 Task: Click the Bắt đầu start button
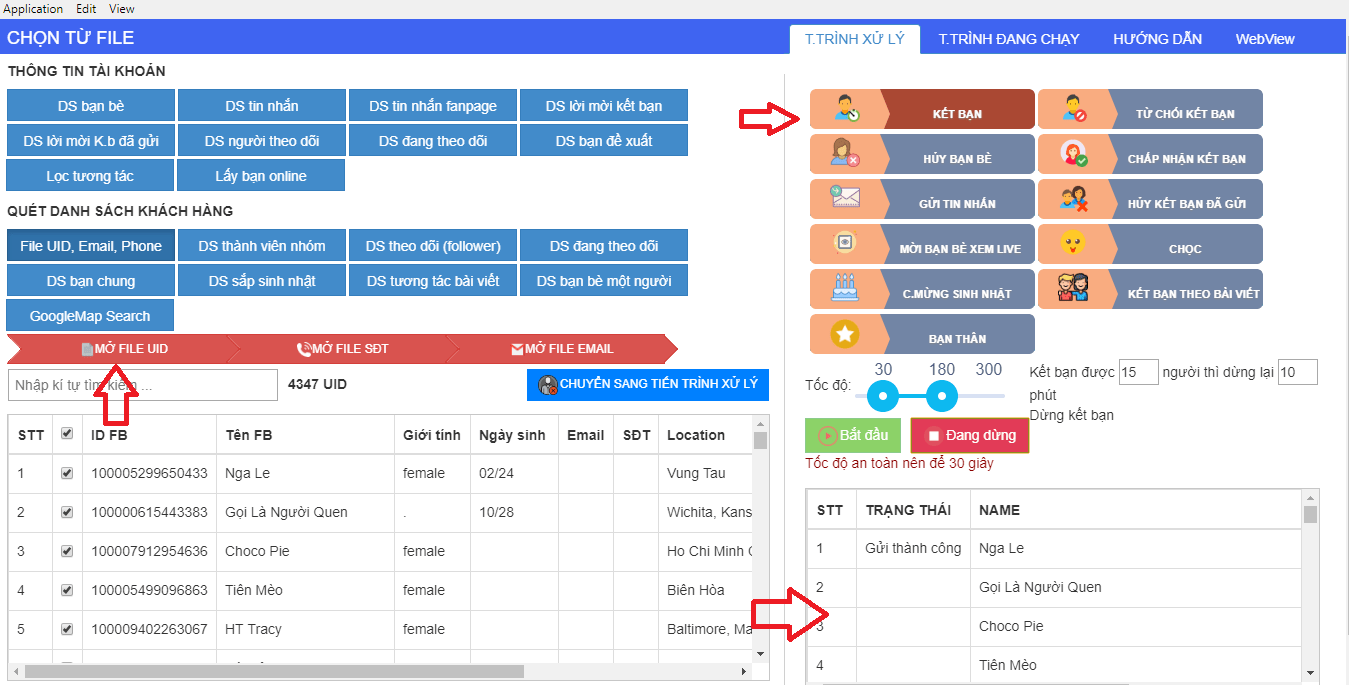pos(853,435)
